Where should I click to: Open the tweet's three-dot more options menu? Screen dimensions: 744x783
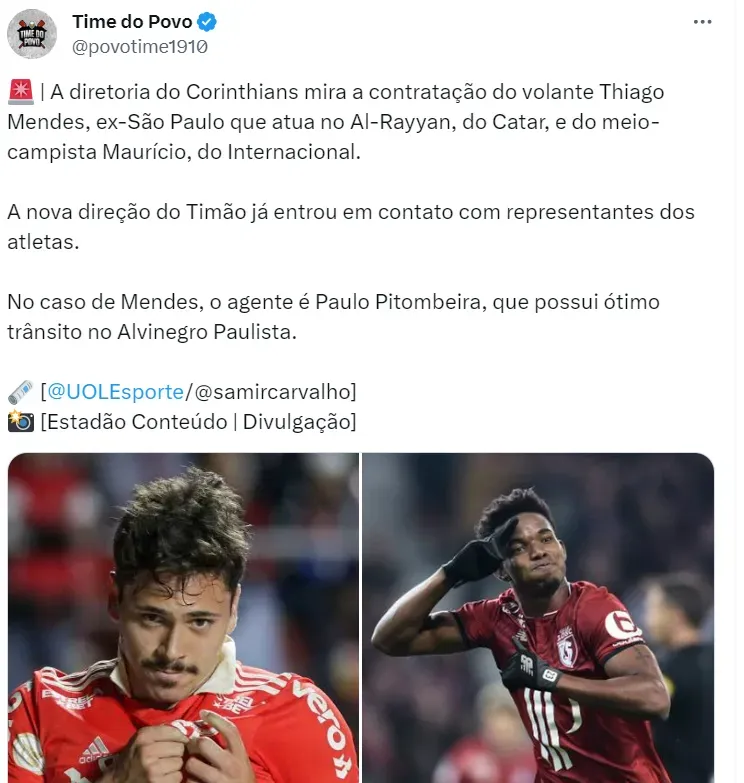(702, 22)
